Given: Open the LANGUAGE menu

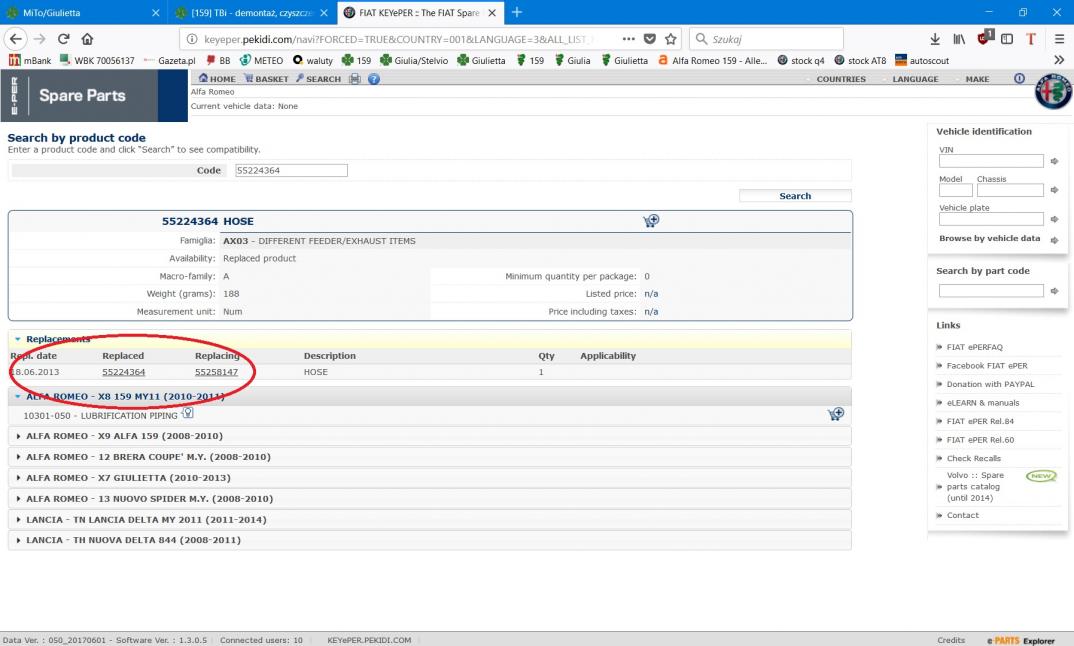Looking at the screenshot, I should pos(915,79).
